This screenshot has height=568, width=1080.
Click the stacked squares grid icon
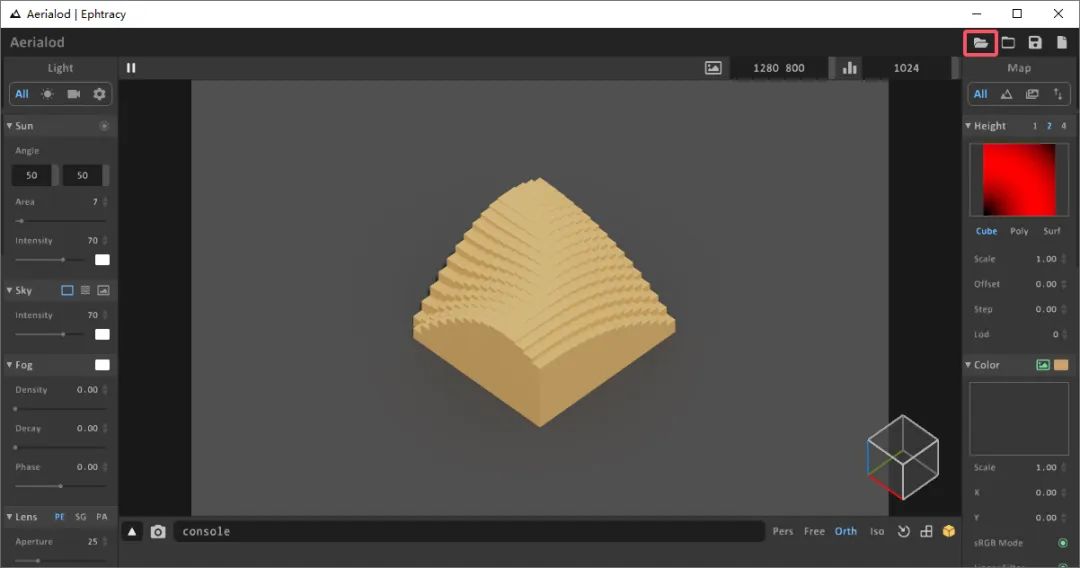click(x=926, y=532)
